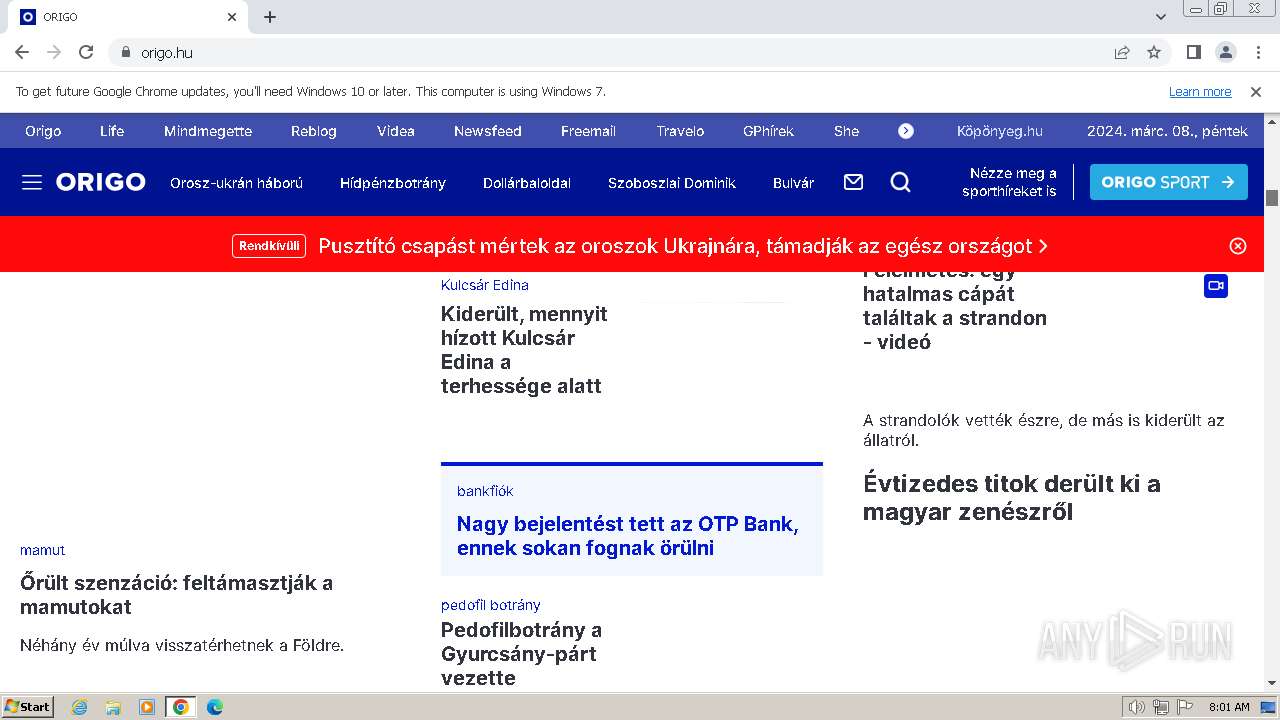
Task: Bookmark this tab with the star icon
Action: (x=1154, y=52)
